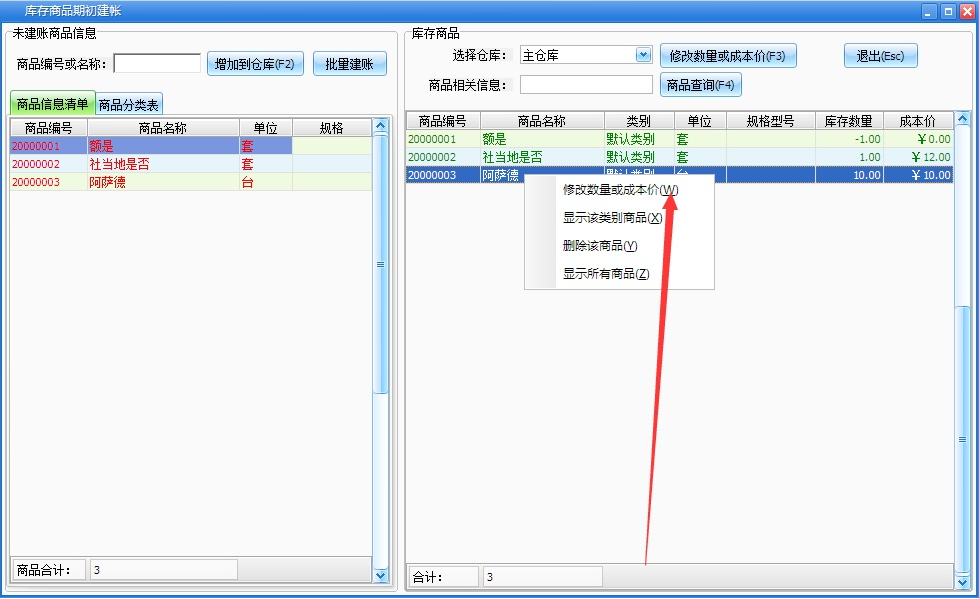Click right table 成本价 column header
Image resolution: width=979 pixels, height=599 pixels.
(x=918, y=121)
